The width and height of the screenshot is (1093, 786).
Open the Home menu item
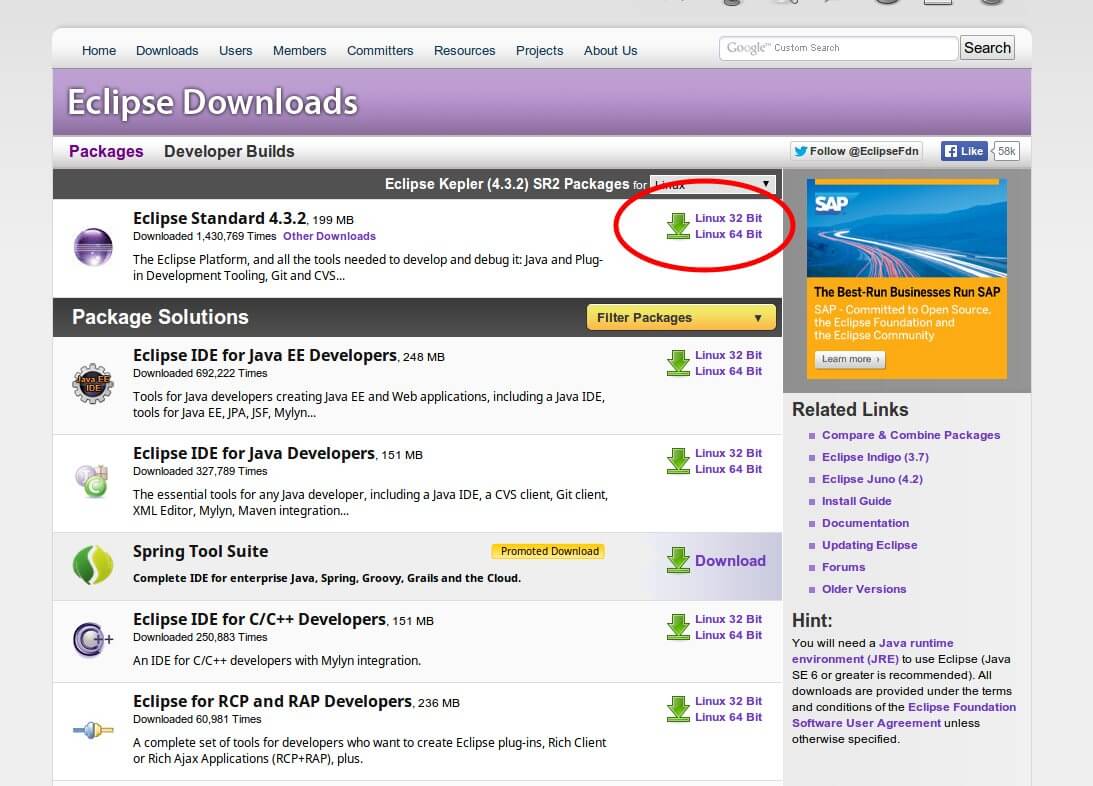tap(99, 50)
